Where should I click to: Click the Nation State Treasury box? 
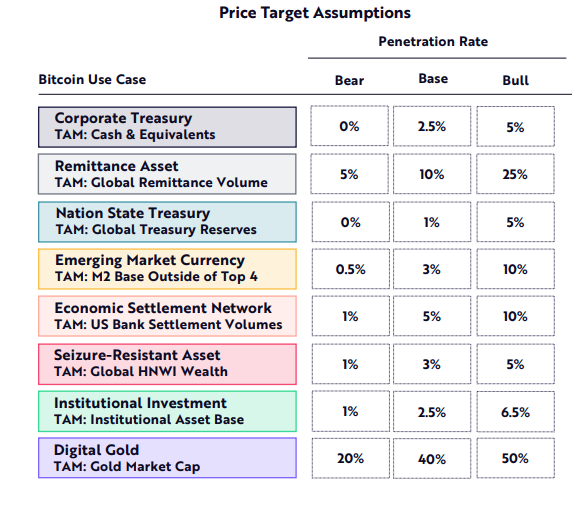[x=167, y=222]
